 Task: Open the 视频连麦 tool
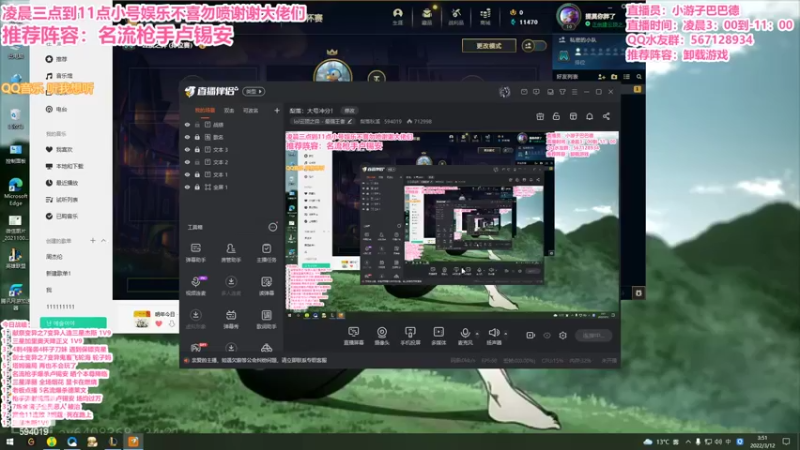point(195,286)
